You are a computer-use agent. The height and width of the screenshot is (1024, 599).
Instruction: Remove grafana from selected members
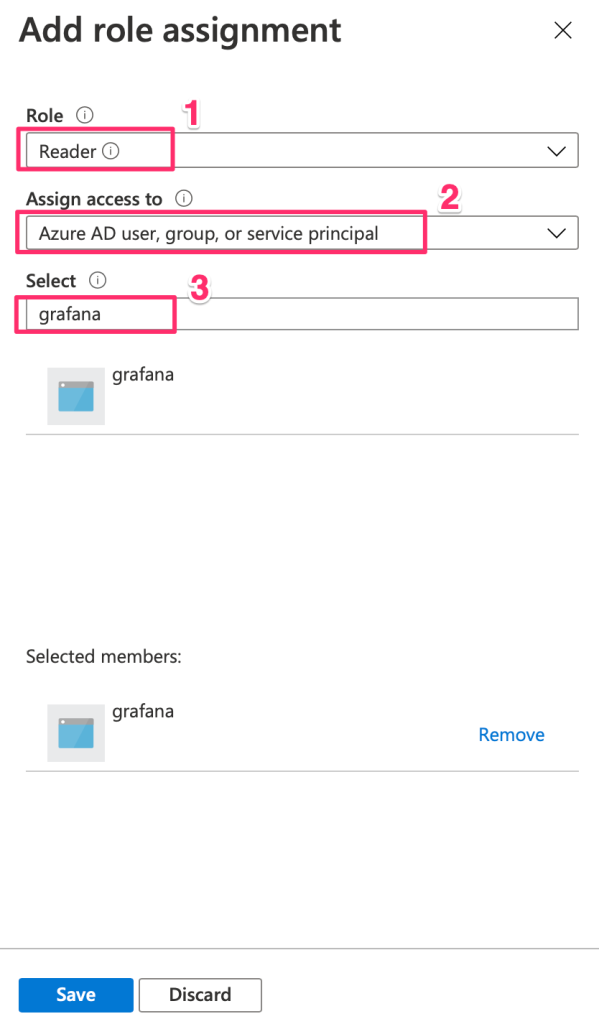point(511,735)
